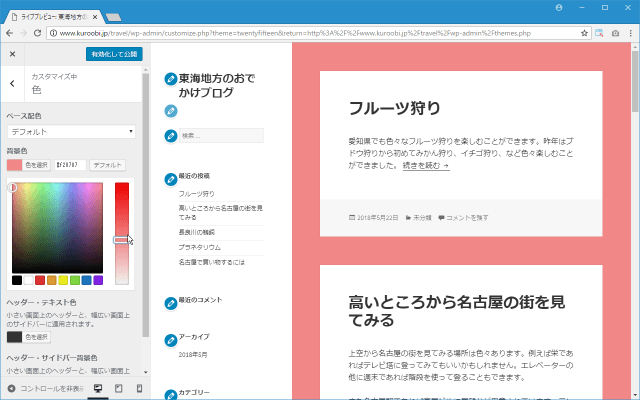This screenshot has height=400, width=640.
Task: Pick the purple palette swatch
Action: pyautogui.click(x=98, y=280)
